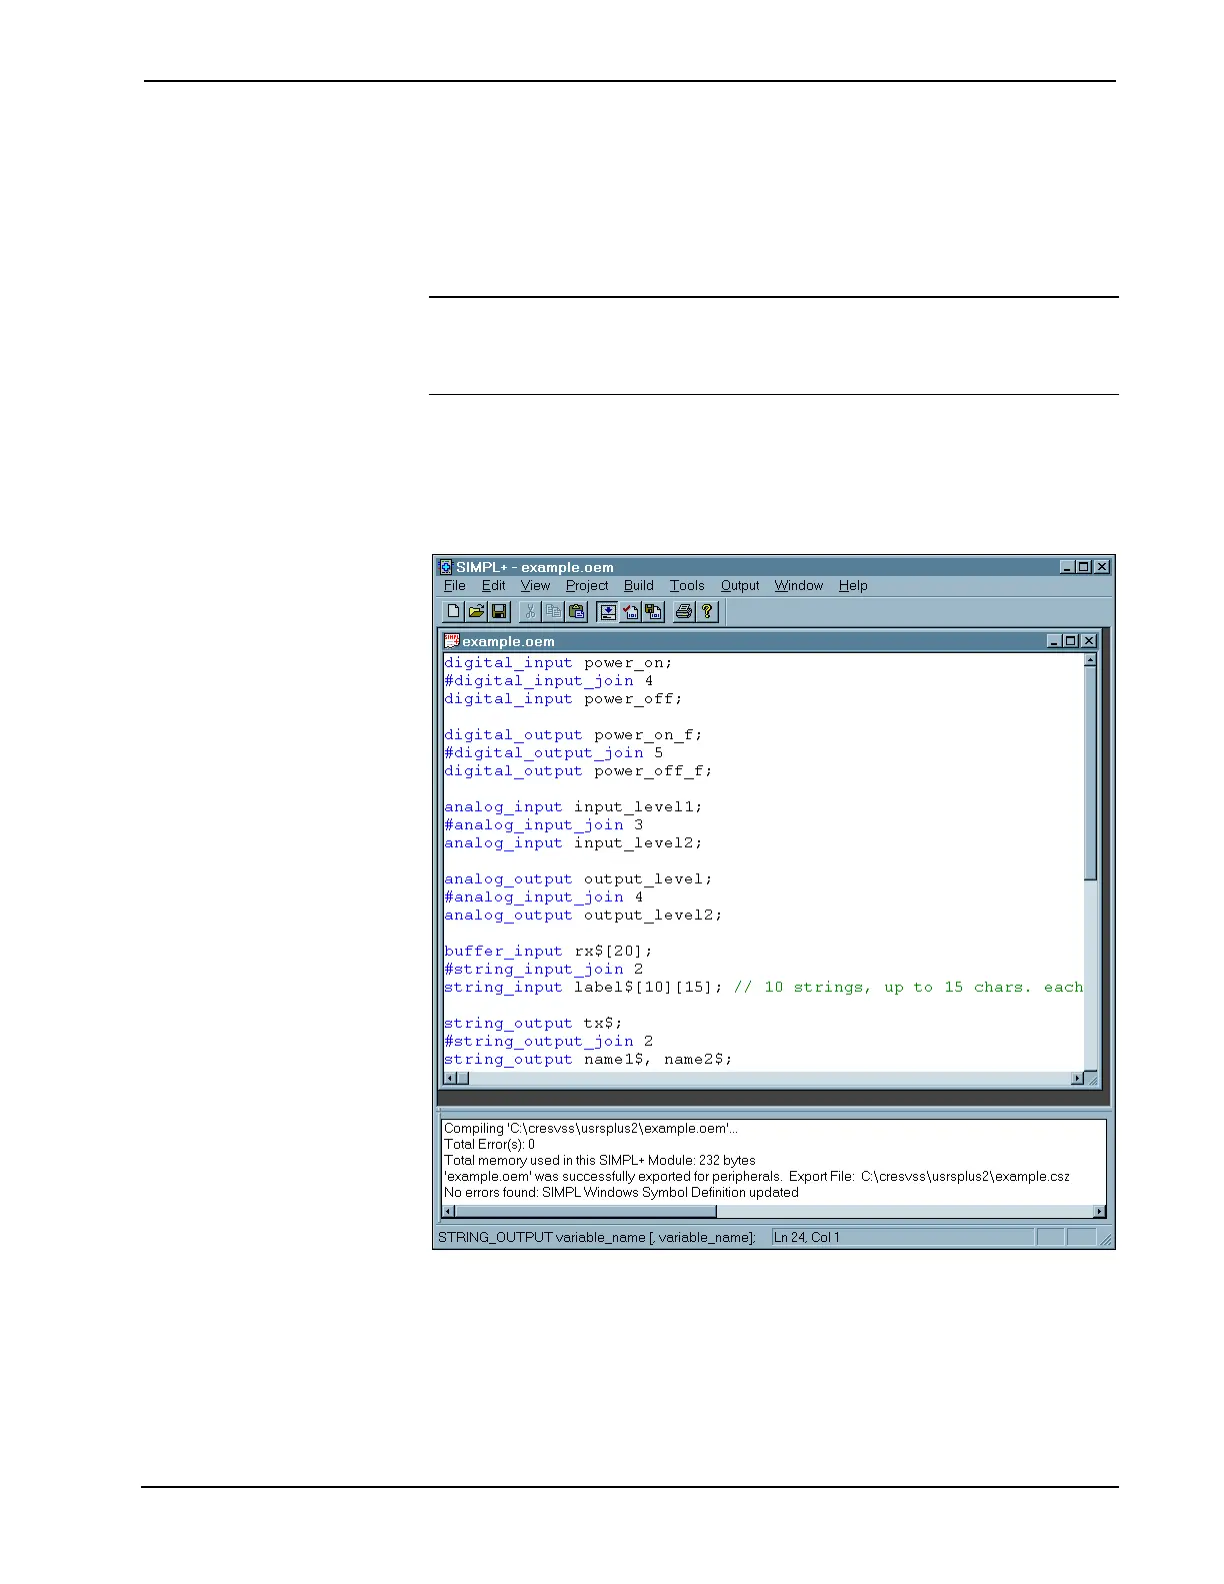
Task: Click the editor's horizontal scroll right arrow
Action: coord(1077,1078)
